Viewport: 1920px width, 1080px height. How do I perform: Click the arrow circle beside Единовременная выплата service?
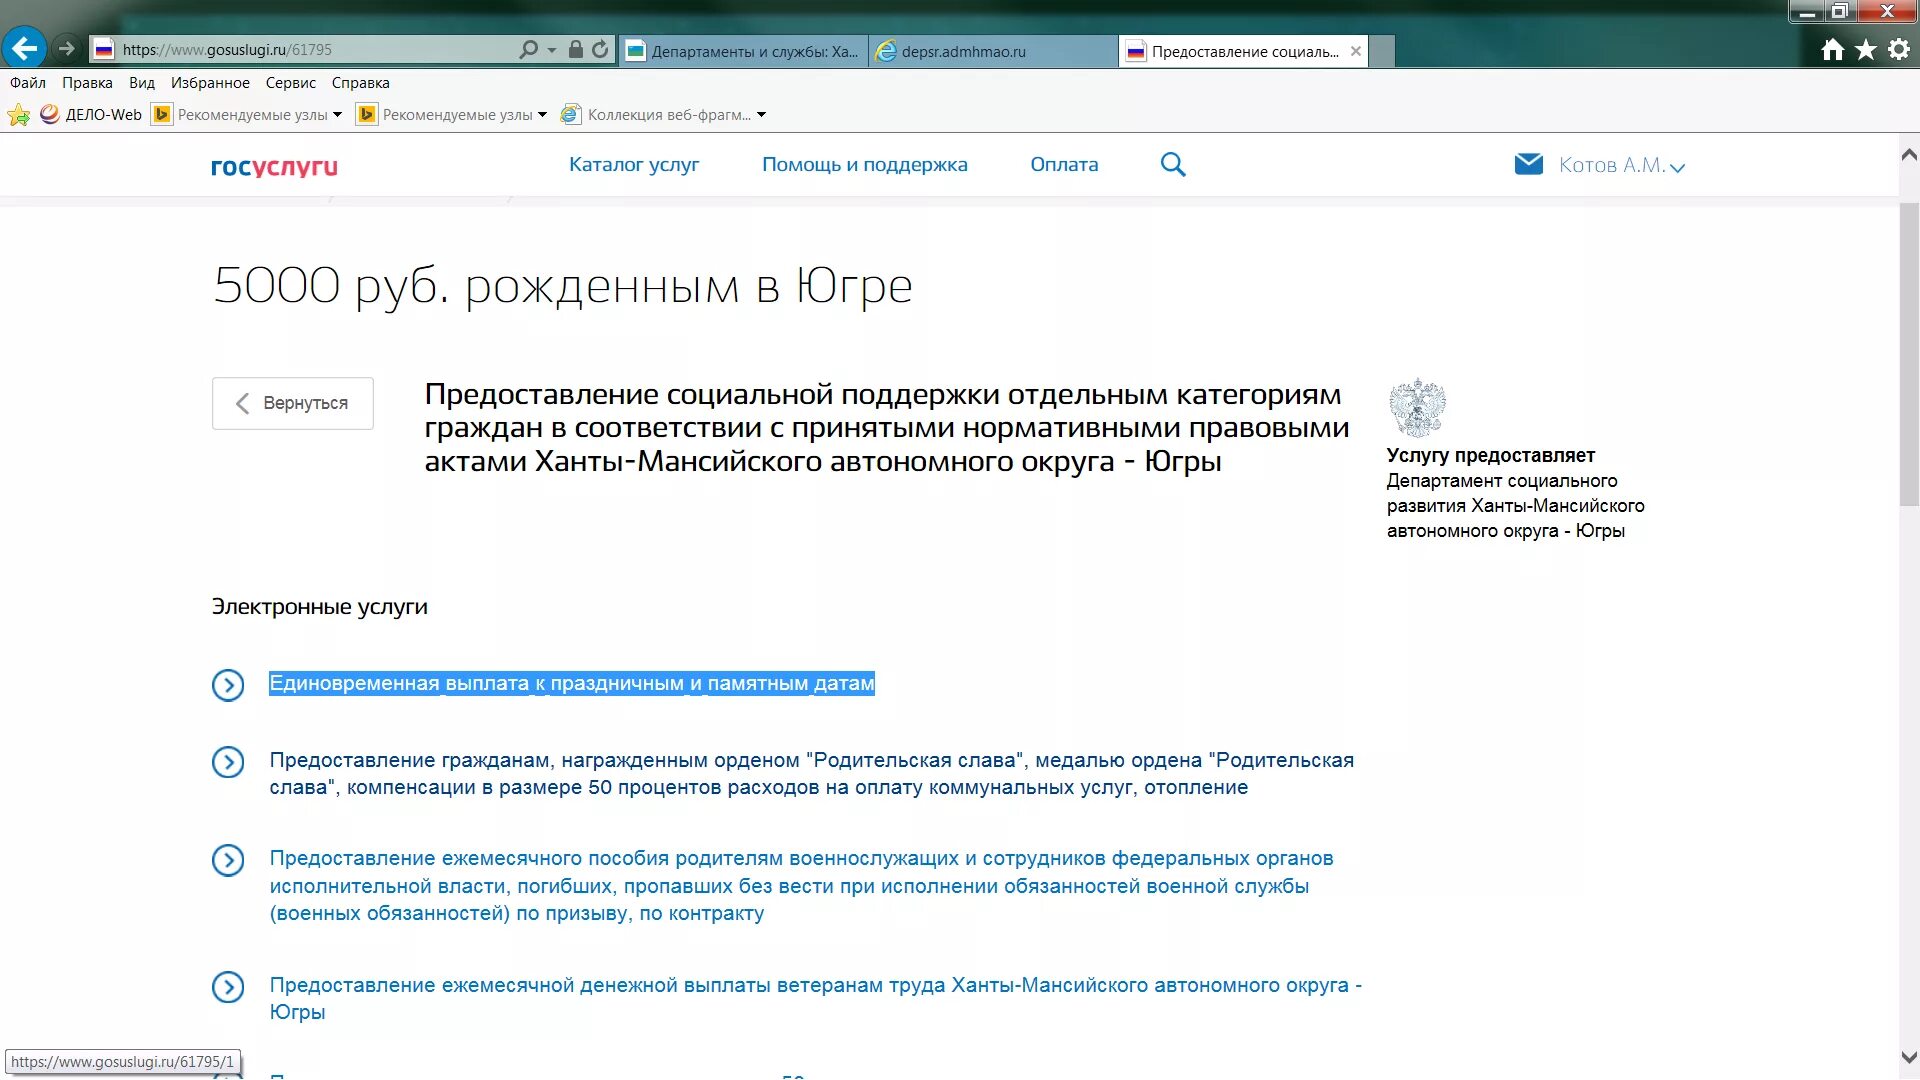coord(229,686)
